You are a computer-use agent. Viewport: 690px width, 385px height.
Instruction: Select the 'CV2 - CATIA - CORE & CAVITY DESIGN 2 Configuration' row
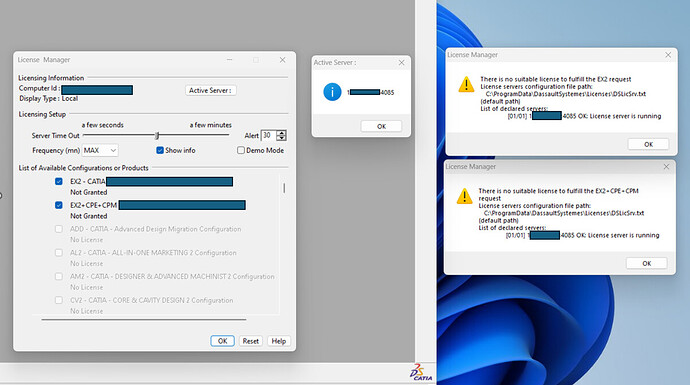tap(151, 301)
